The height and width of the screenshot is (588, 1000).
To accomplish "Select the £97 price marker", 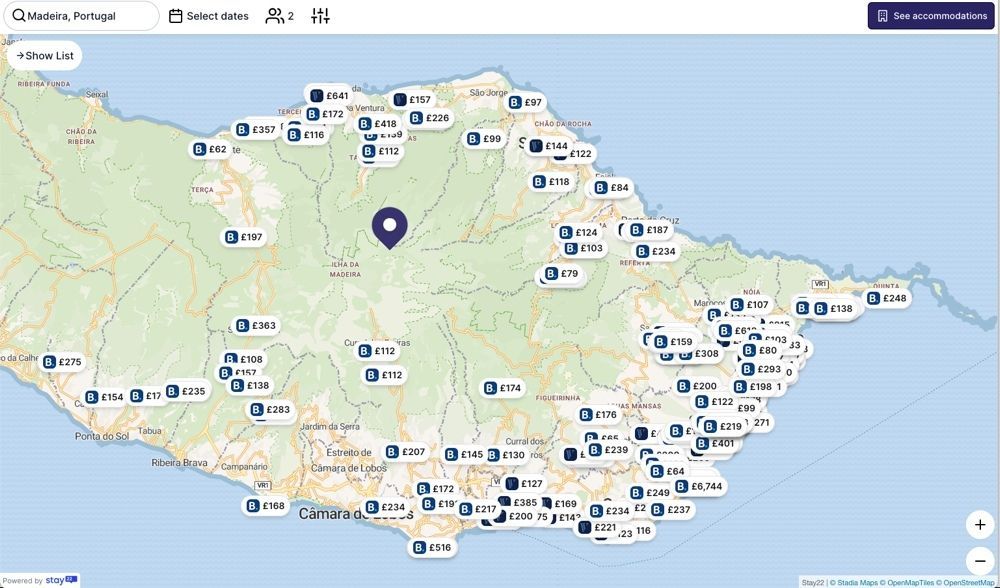I will pyautogui.click(x=526, y=102).
